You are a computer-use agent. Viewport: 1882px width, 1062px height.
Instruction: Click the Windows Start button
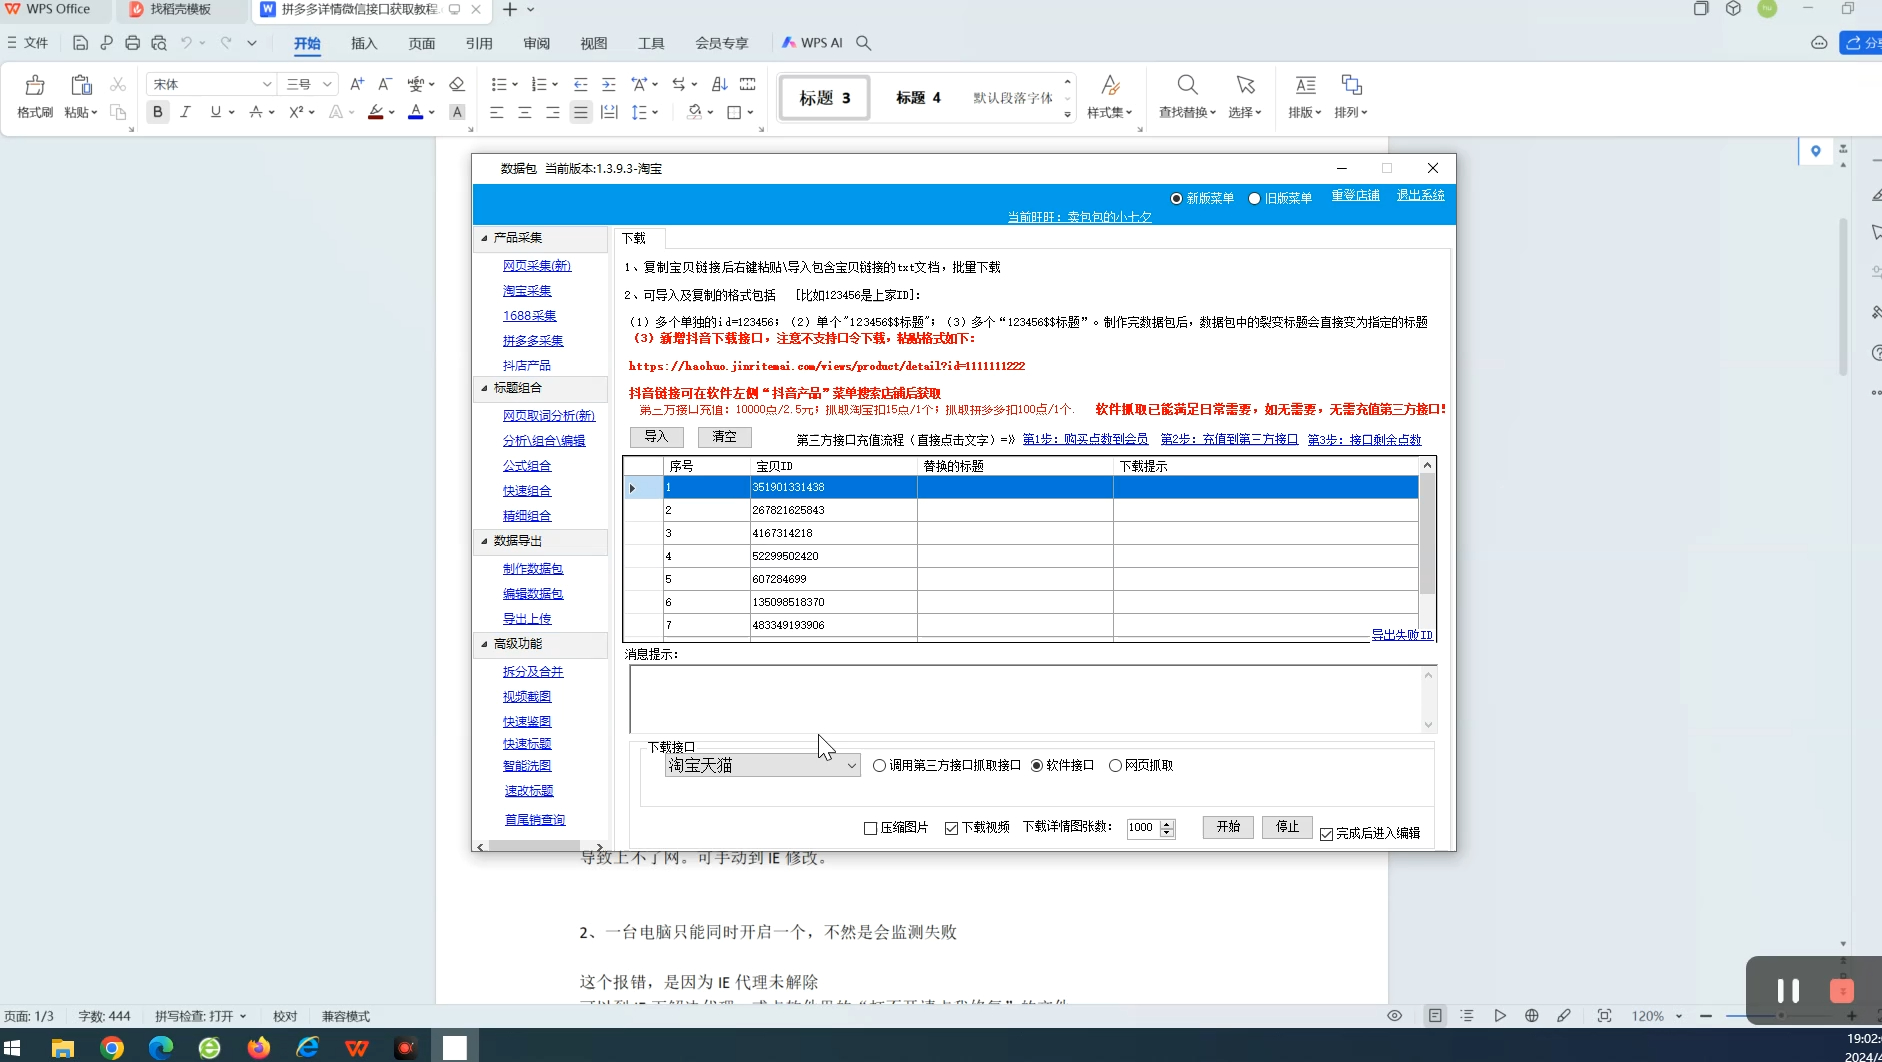pyautogui.click(x=13, y=1047)
